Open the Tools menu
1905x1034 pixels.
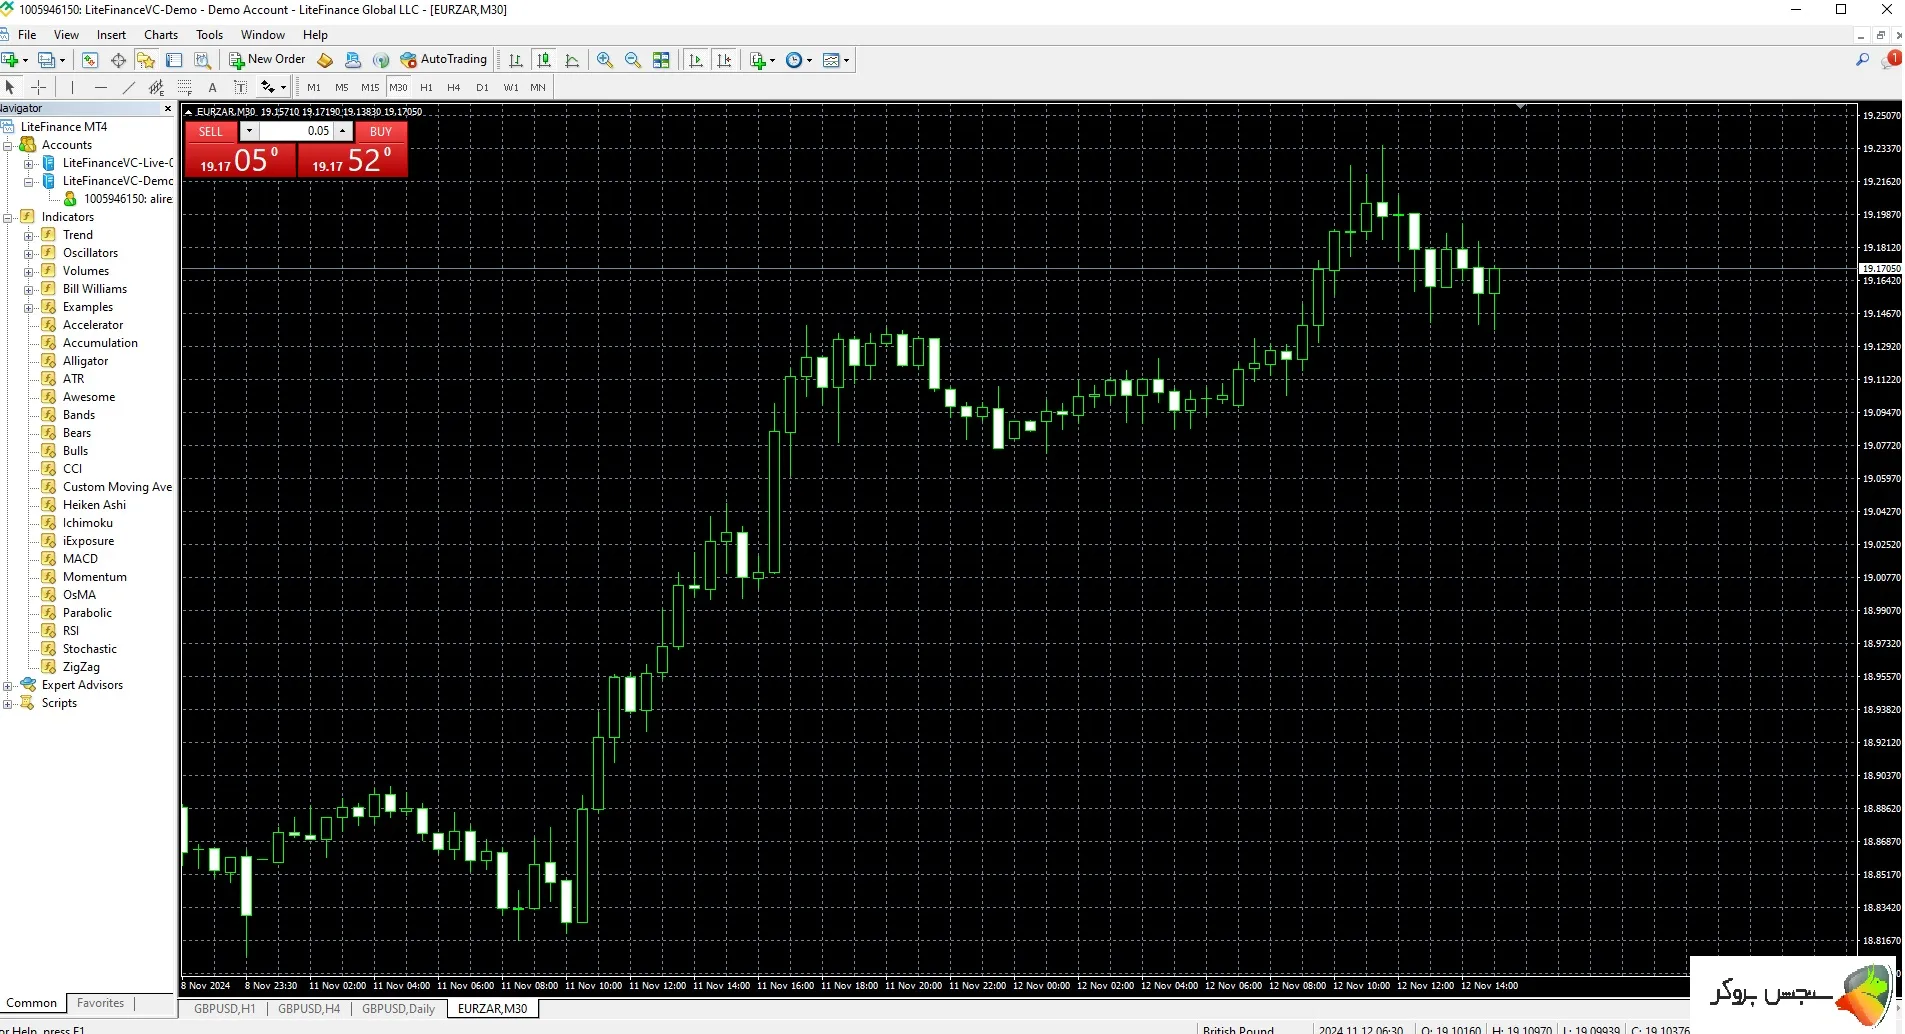click(x=209, y=34)
